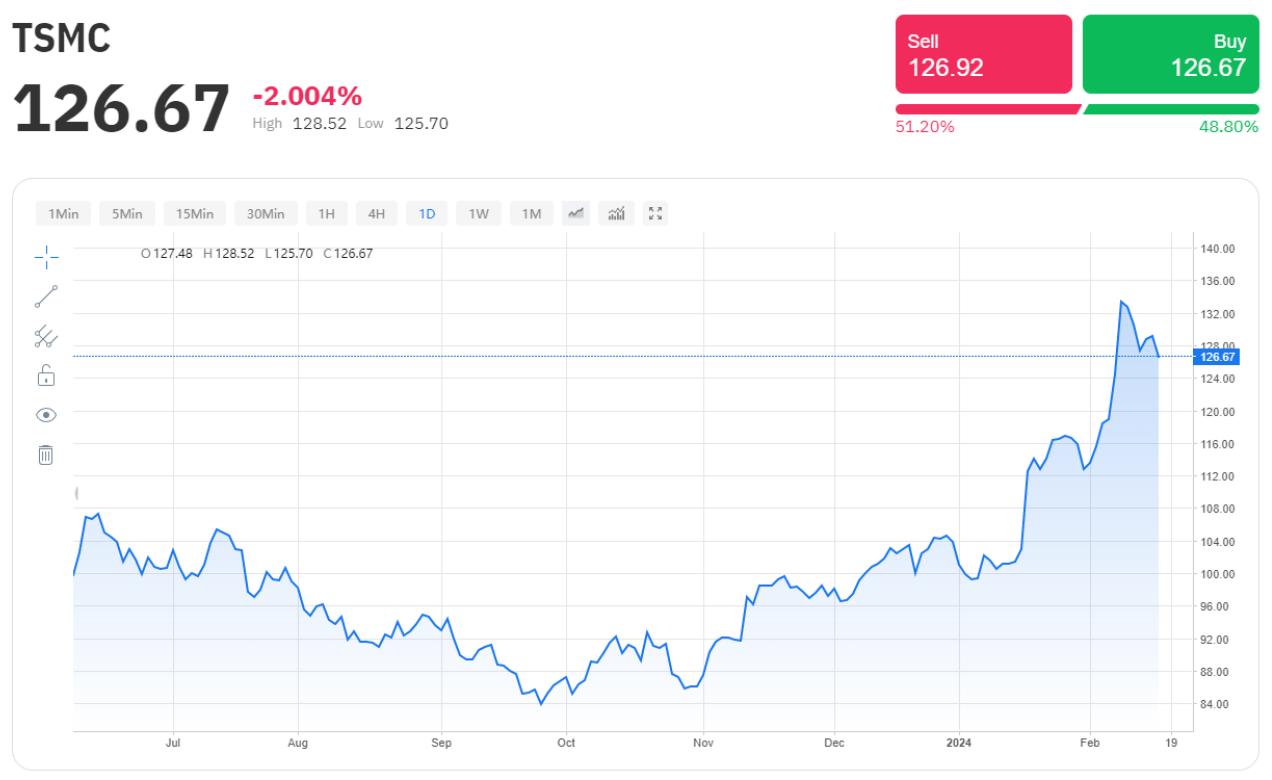Pick the trend line drawing tool
1272x780 pixels.
pyautogui.click(x=46, y=297)
